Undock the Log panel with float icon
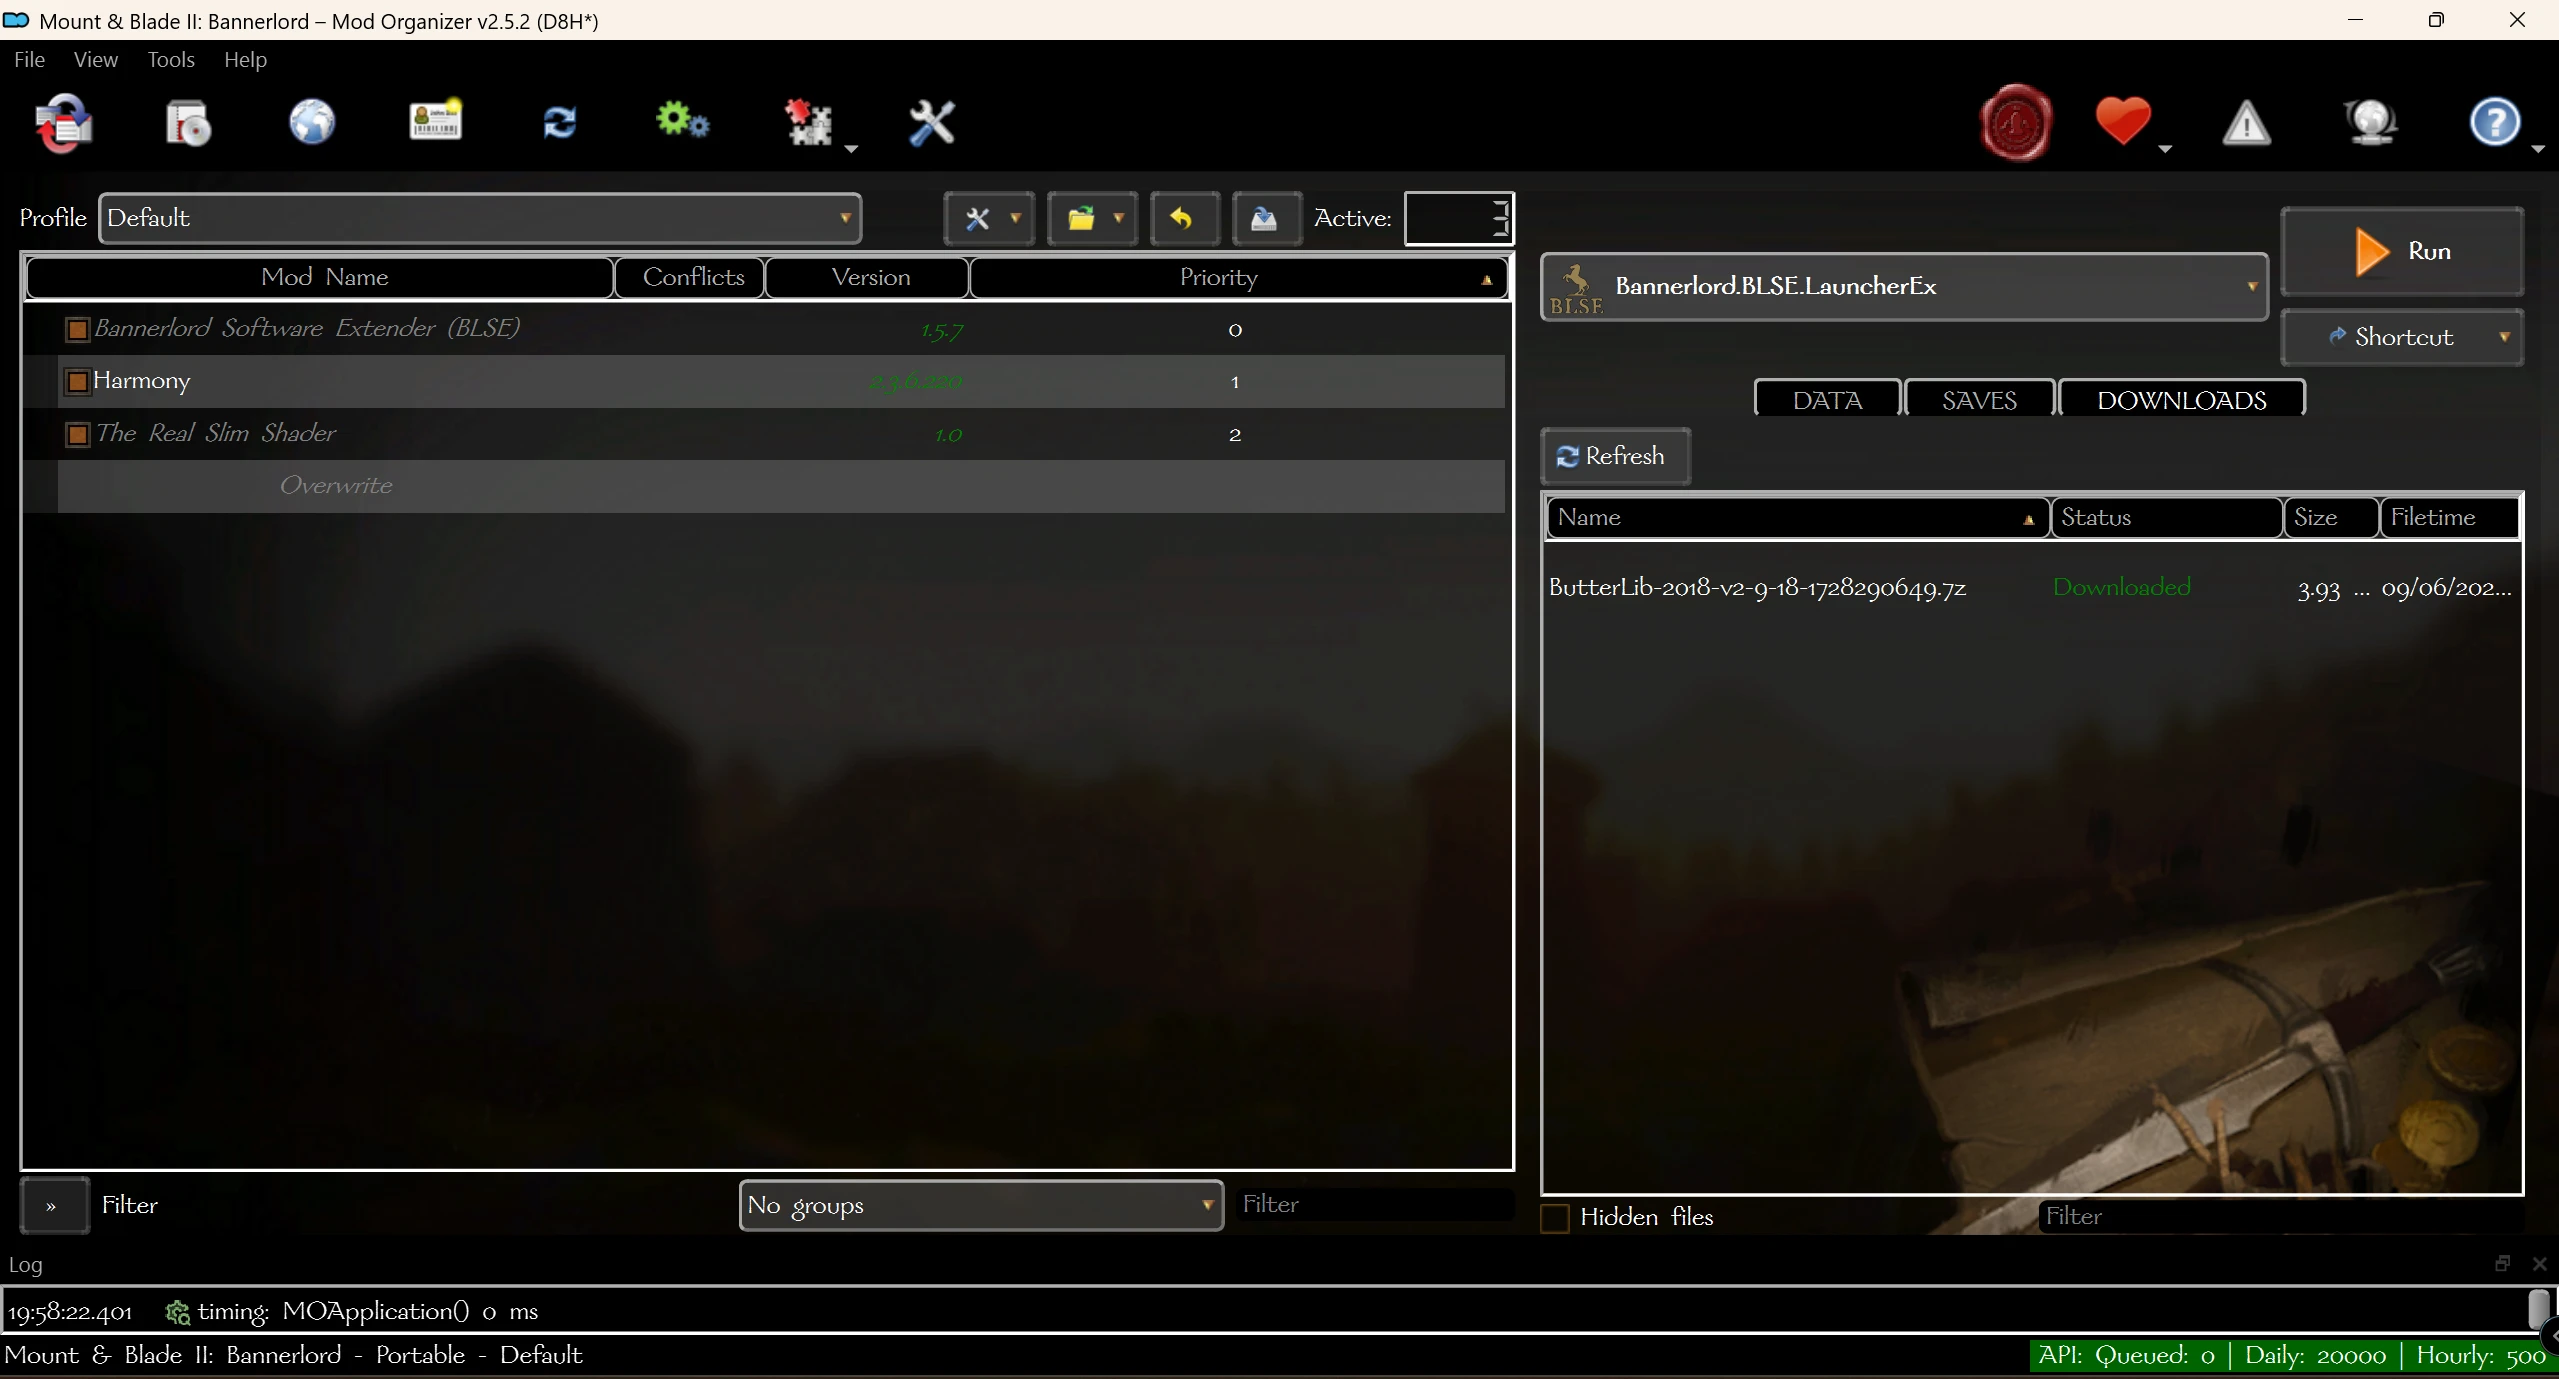 tap(2502, 1263)
